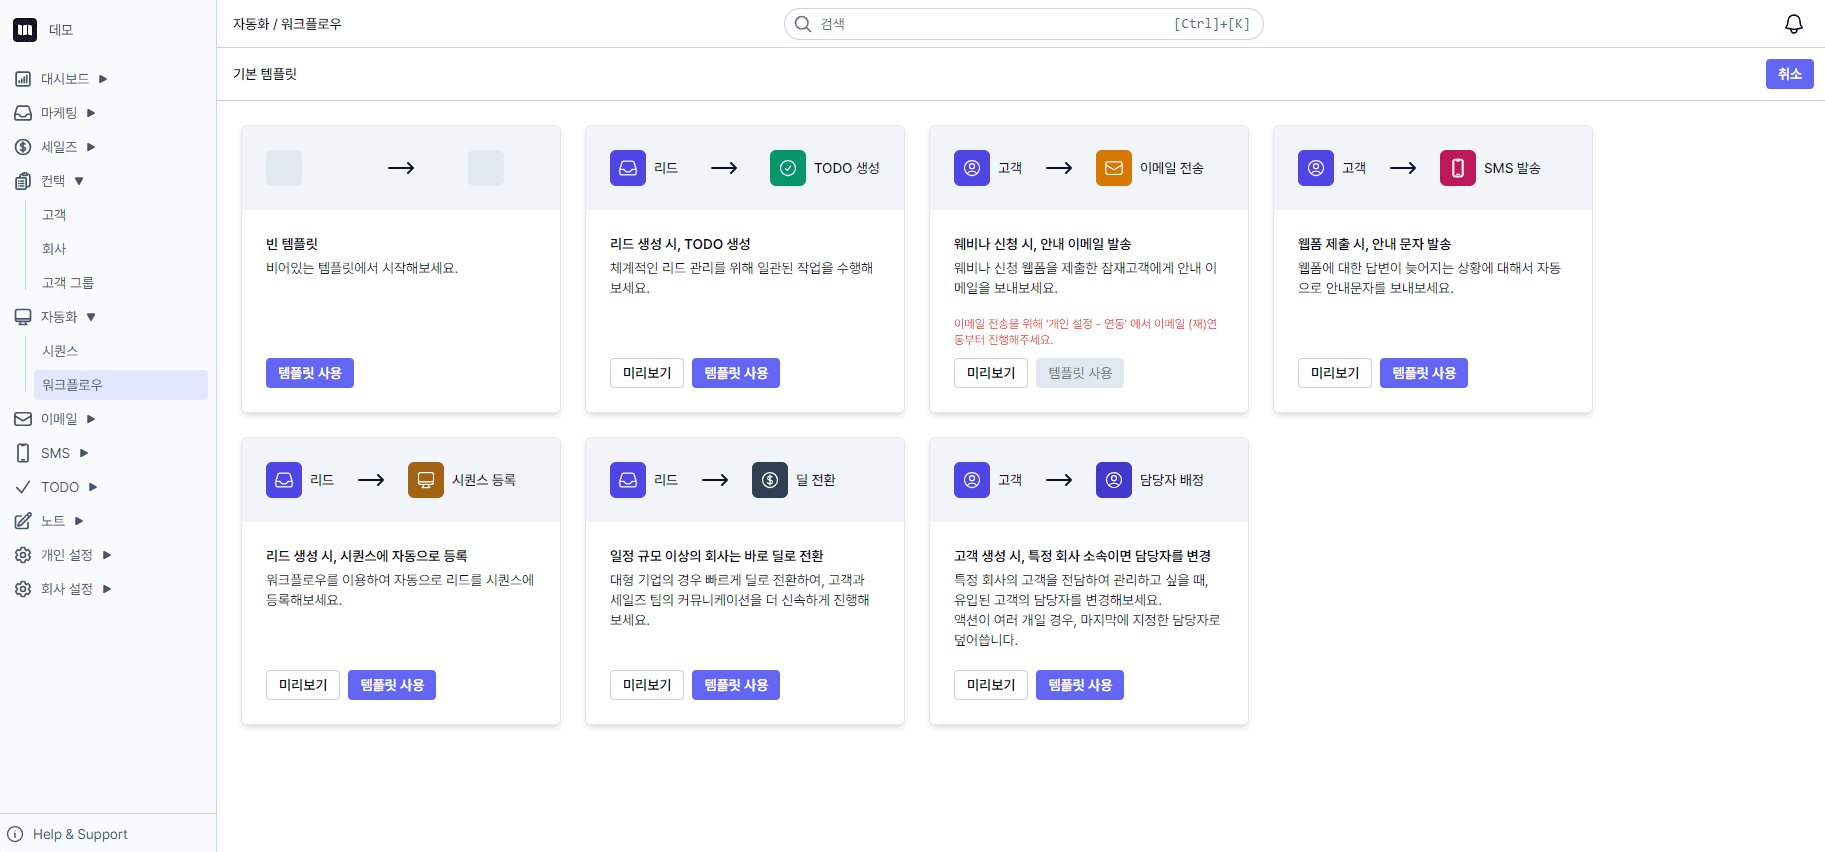Use the 웹폼 제출 시 안내 문자 발송 template
1825x852 pixels.
tap(1424, 373)
